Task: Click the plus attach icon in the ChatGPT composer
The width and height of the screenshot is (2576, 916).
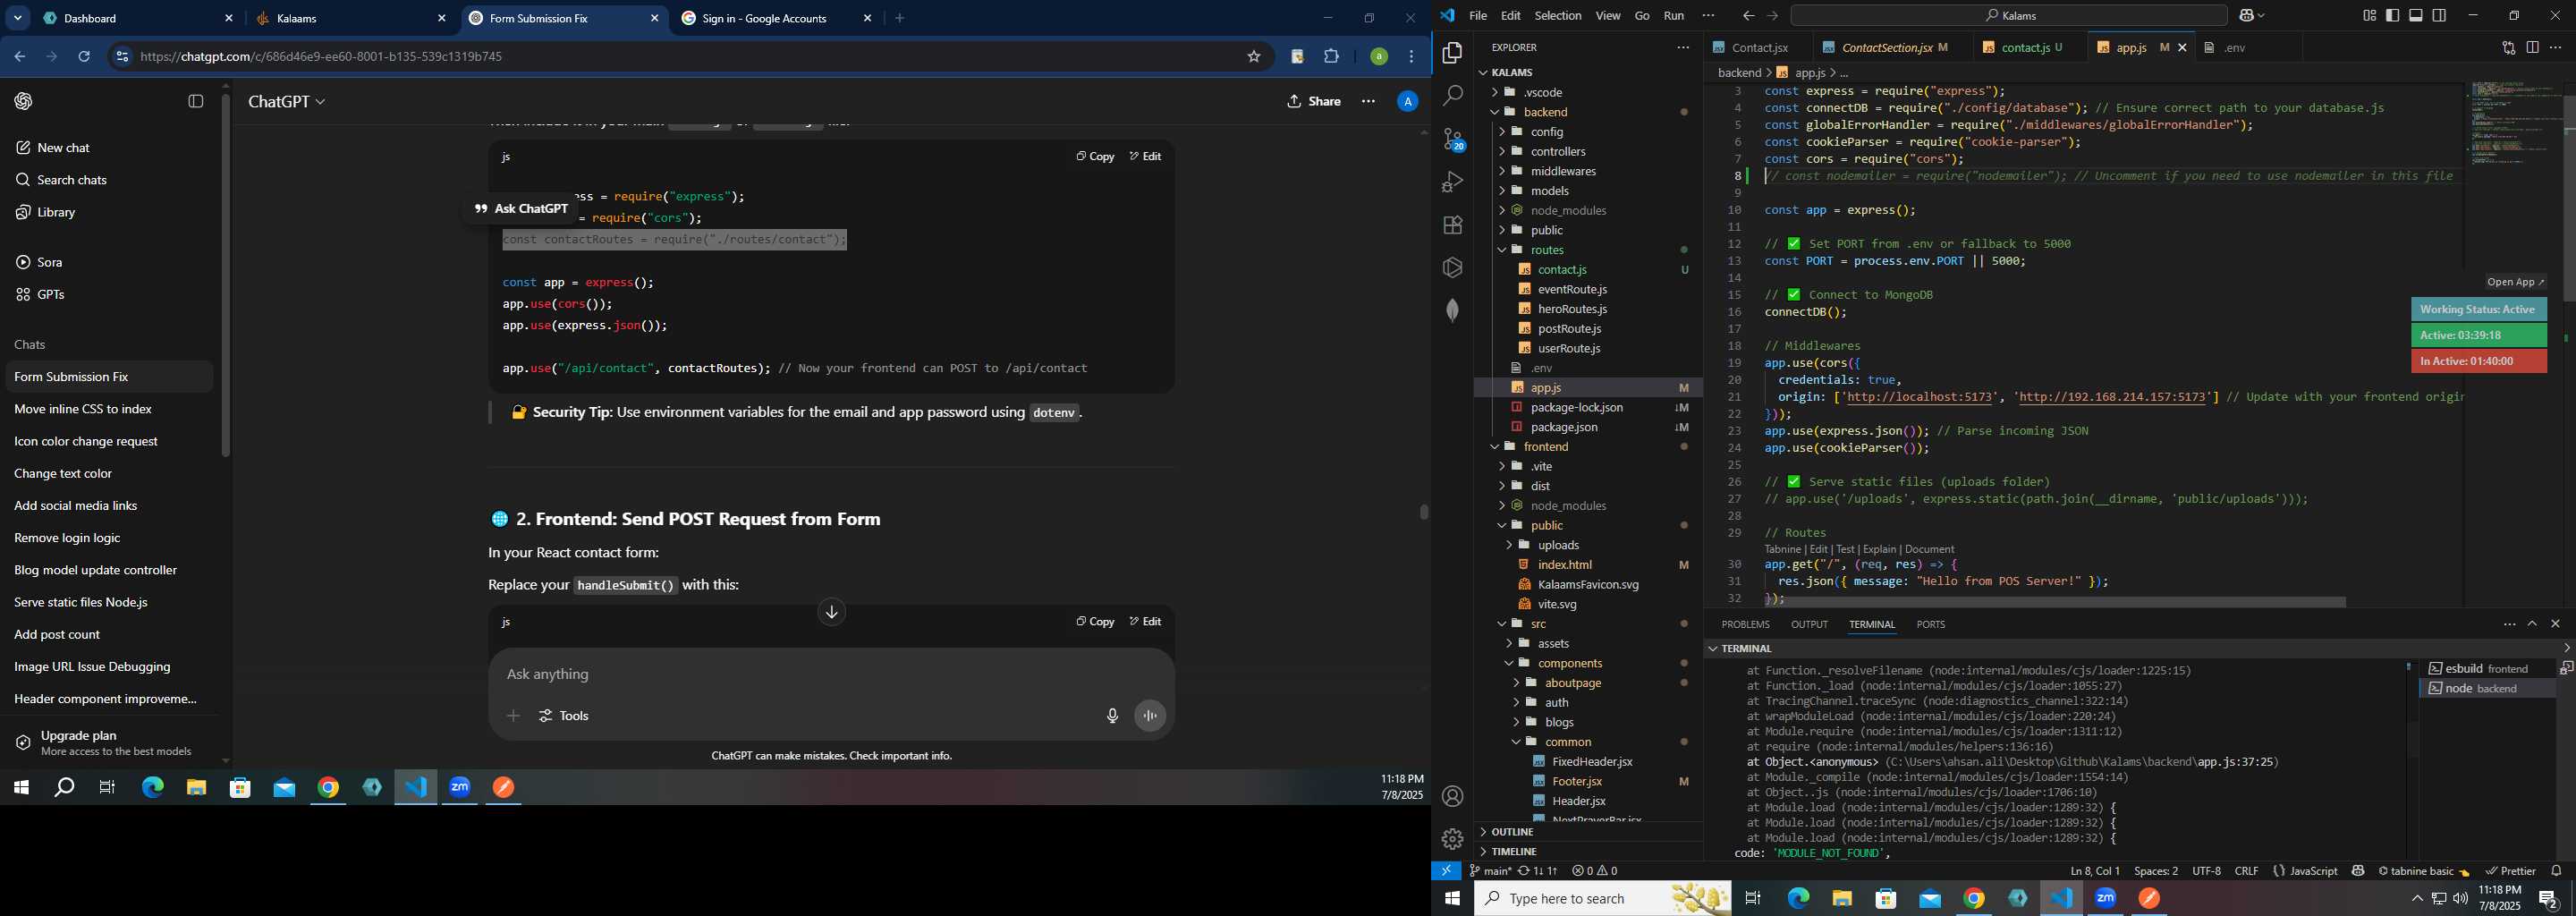Action: 513,716
